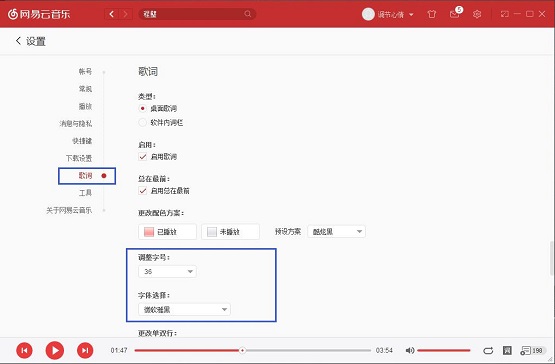
Task: Click the back chevron next to 设置
Action: [x=18, y=41]
